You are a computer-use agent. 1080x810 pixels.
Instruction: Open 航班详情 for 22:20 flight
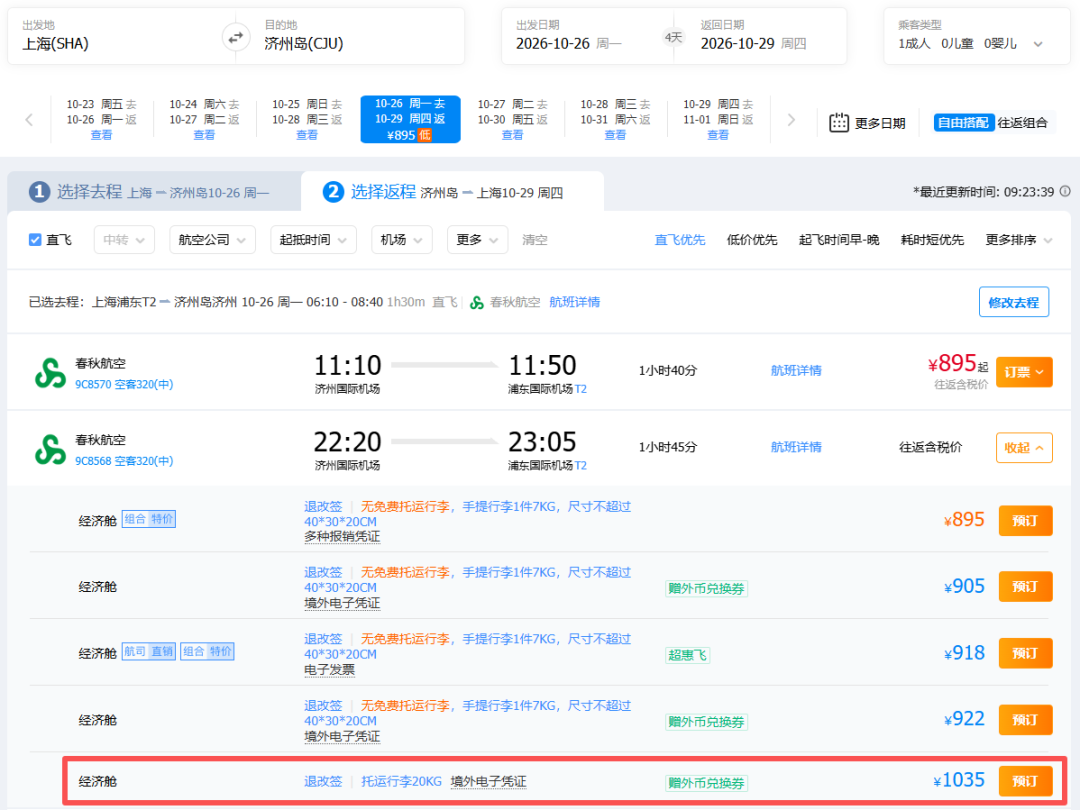point(796,447)
